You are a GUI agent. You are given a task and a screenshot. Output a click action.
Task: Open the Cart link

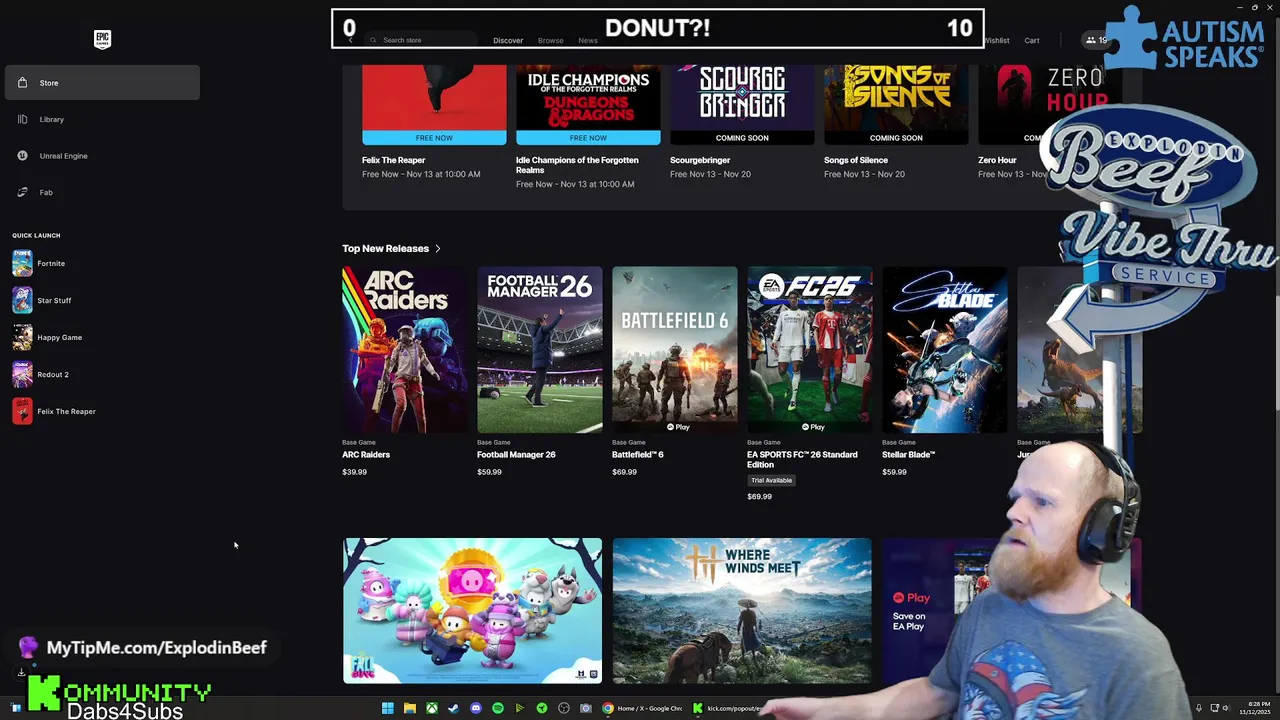point(1032,40)
